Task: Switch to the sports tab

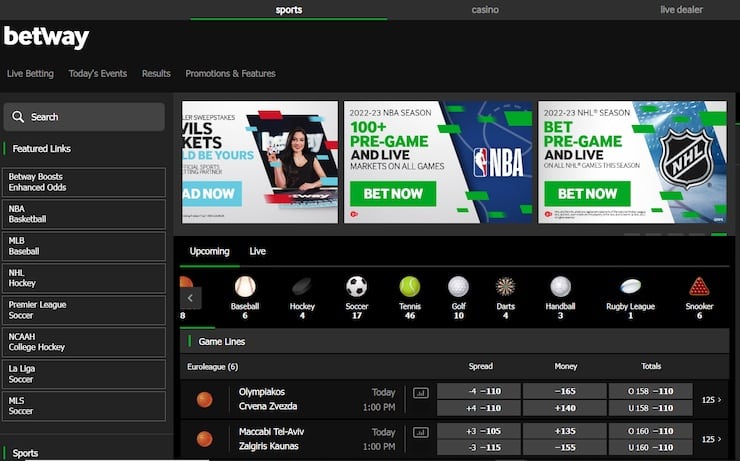Action: pos(289,10)
